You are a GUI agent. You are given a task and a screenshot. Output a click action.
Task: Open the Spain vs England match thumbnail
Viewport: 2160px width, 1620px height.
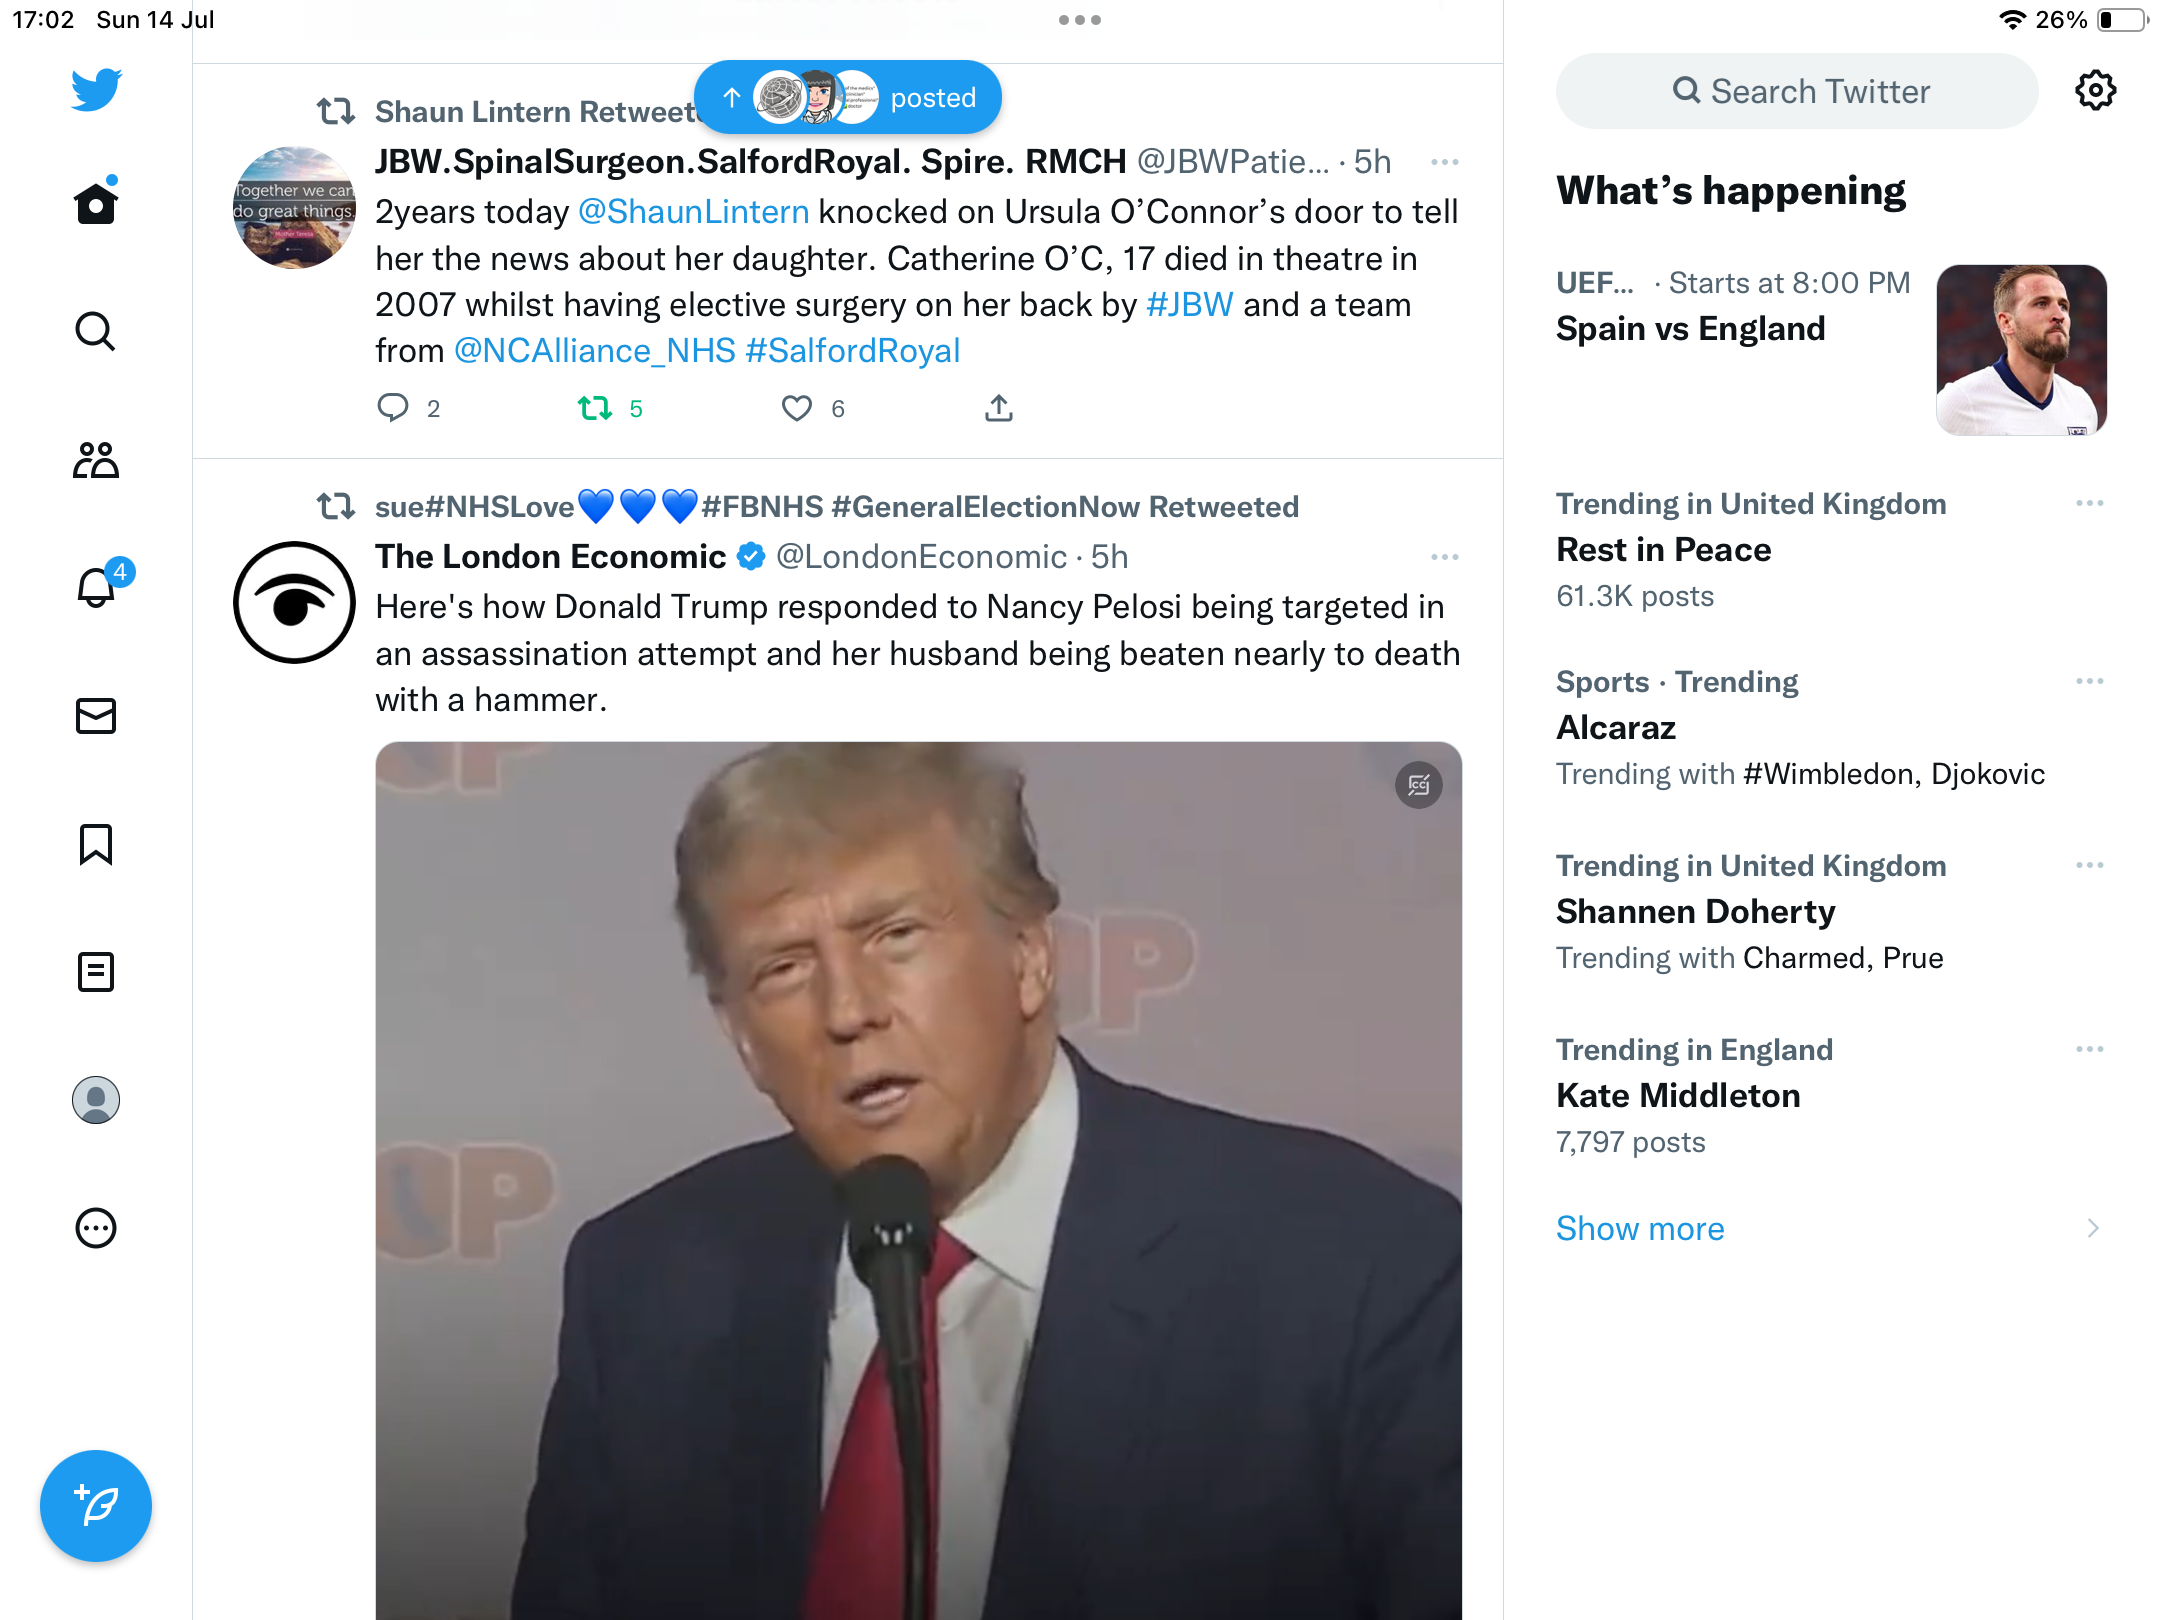[x=2021, y=350]
